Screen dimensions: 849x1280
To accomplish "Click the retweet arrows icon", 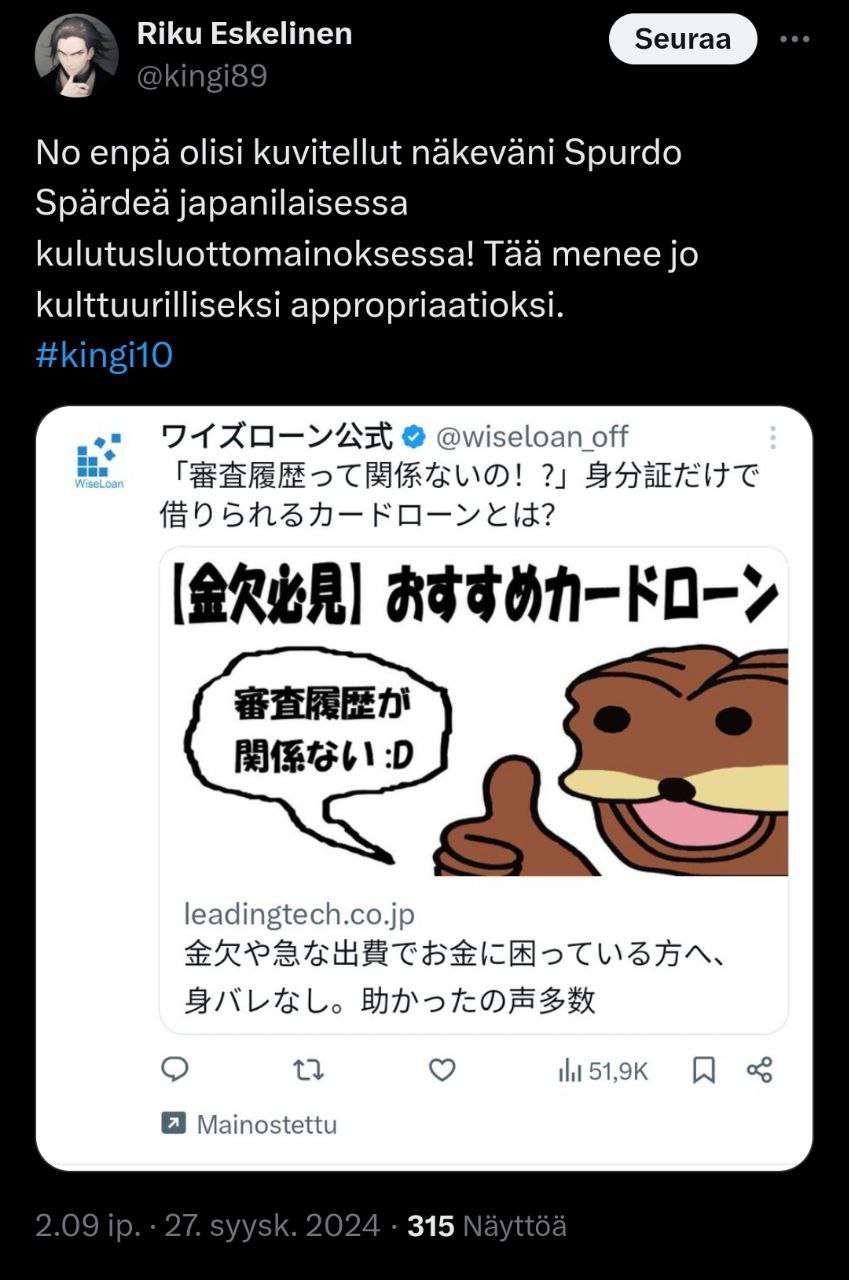I will (x=308, y=1070).
